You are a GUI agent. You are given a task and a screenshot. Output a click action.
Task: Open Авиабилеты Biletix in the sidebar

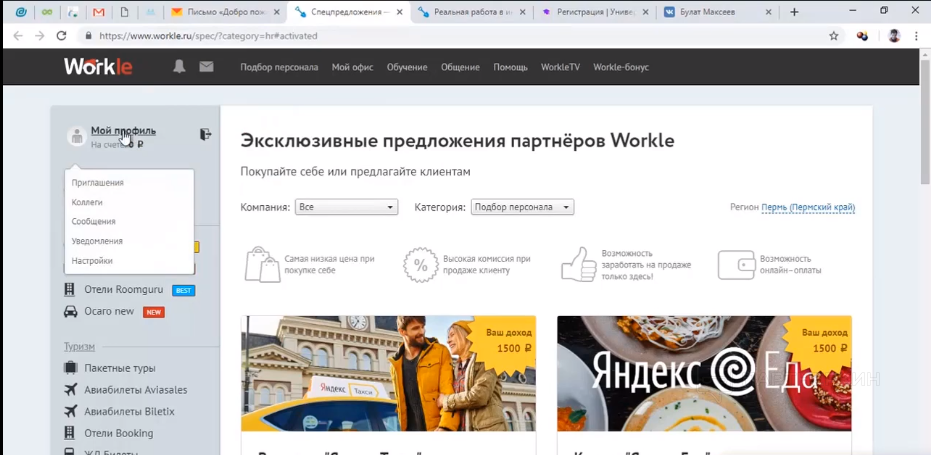pyautogui.click(x=129, y=411)
